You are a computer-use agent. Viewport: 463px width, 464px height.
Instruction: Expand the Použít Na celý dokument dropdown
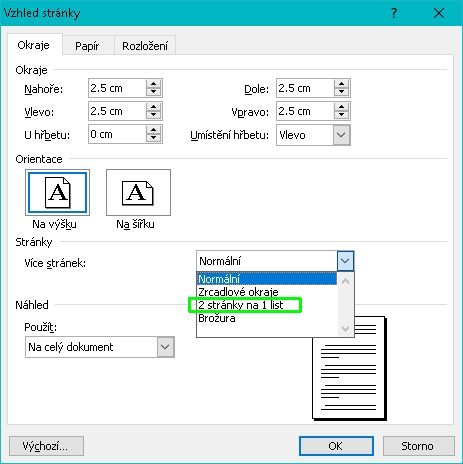pyautogui.click(x=165, y=347)
